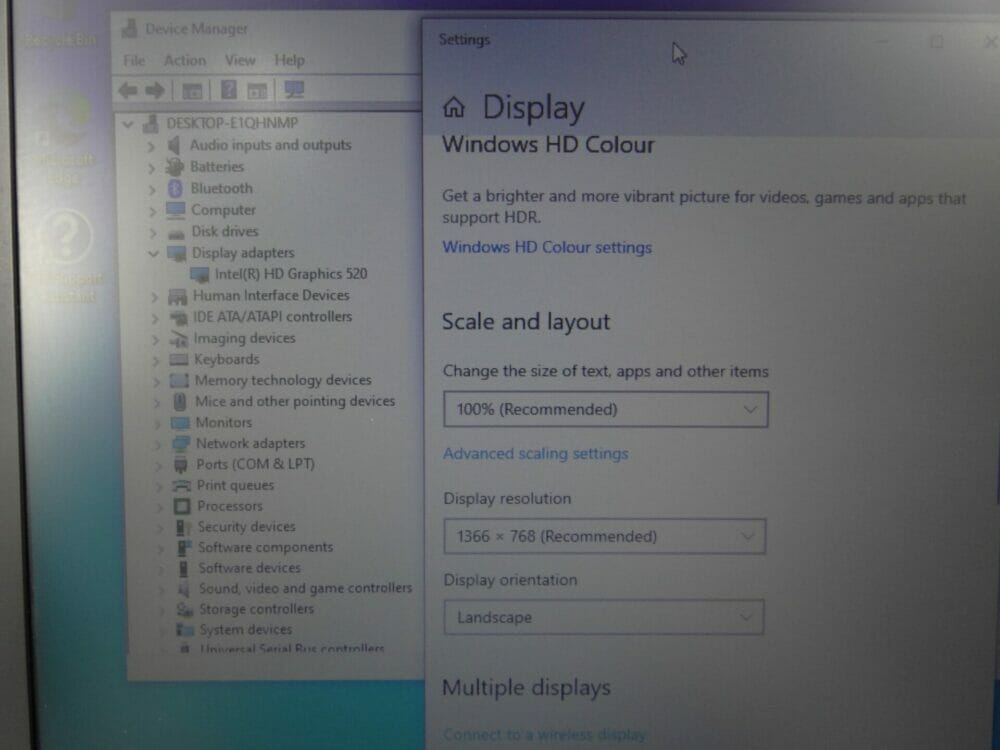The height and width of the screenshot is (750, 1000).
Task: Click Connect to a wireless display link
Action: [x=544, y=735]
